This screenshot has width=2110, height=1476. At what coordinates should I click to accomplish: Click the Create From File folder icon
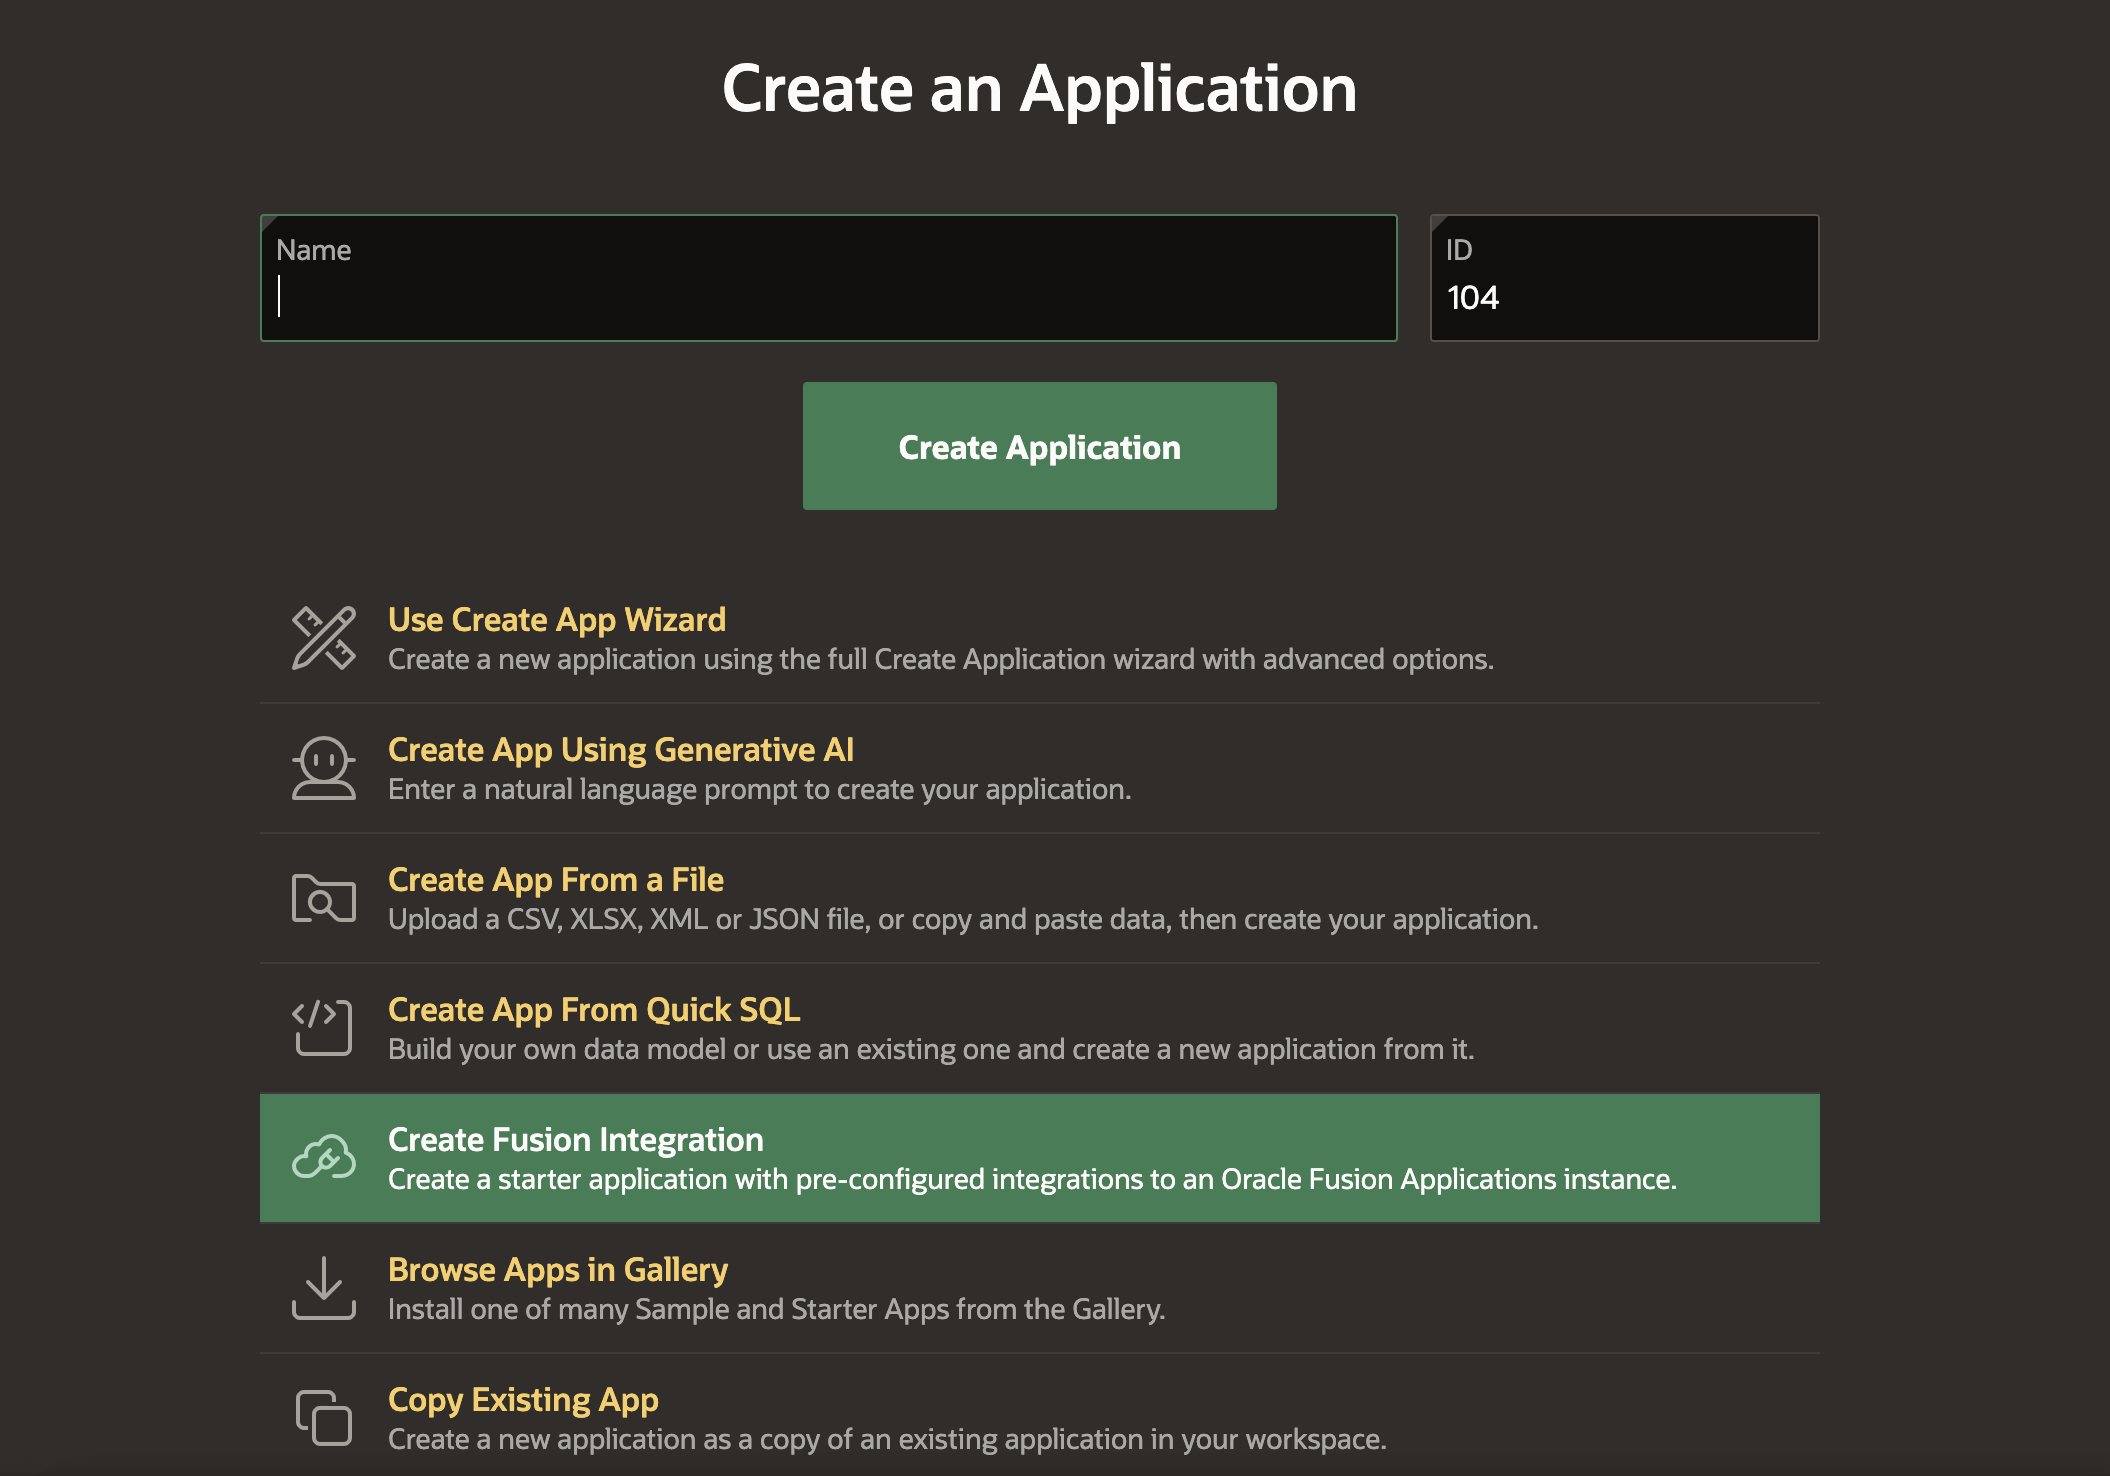click(x=323, y=898)
